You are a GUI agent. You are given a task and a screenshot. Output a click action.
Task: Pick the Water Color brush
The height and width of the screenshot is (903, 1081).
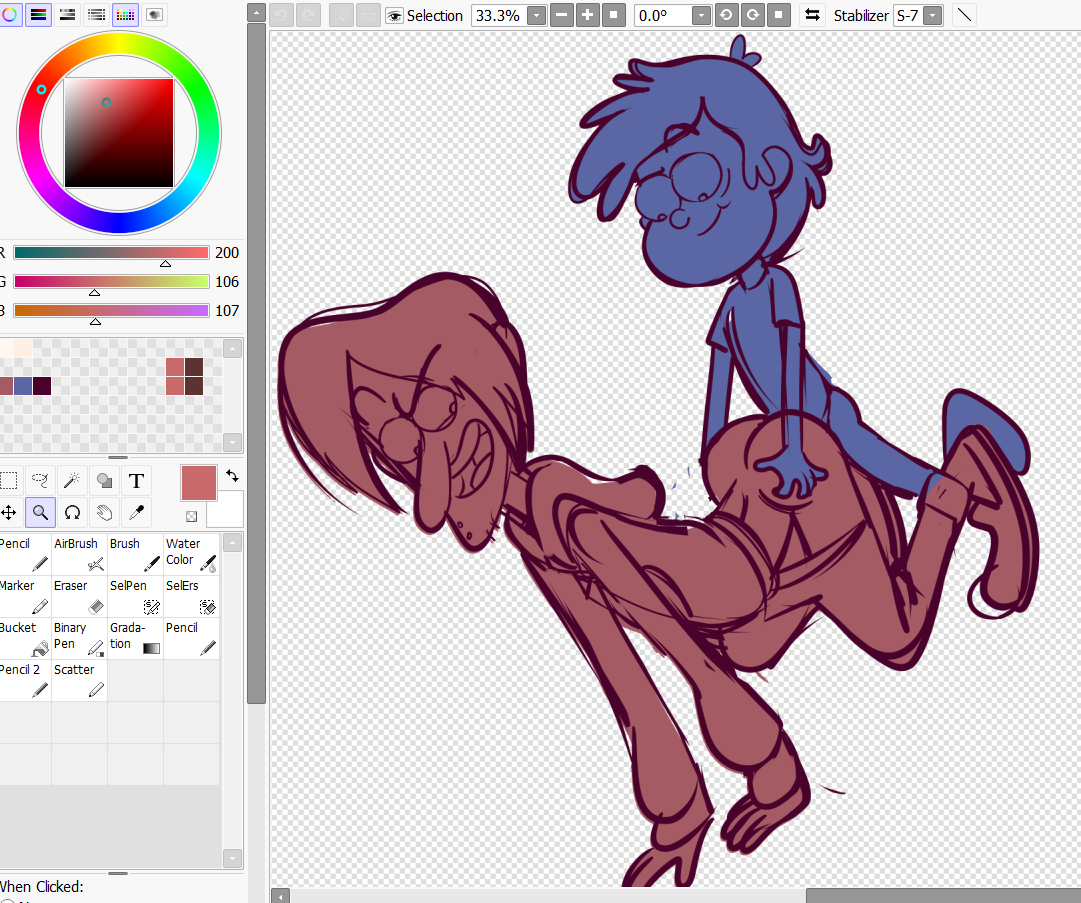[191, 554]
